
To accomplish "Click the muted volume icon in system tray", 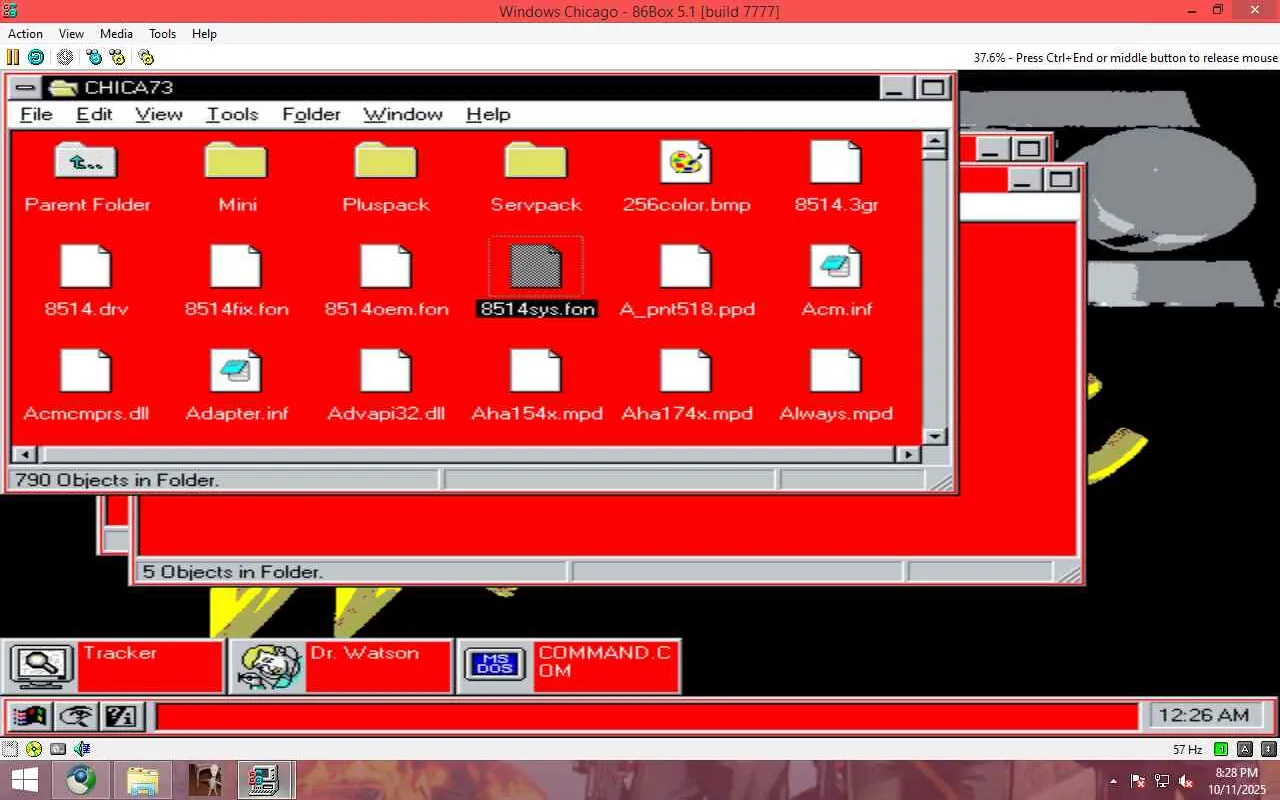I will pyautogui.click(x=1186, y=780).
